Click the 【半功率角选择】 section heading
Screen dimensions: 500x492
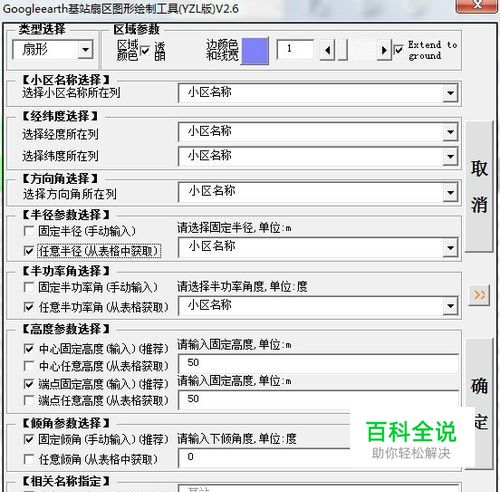pyautogui.click(x=66, y=271)
